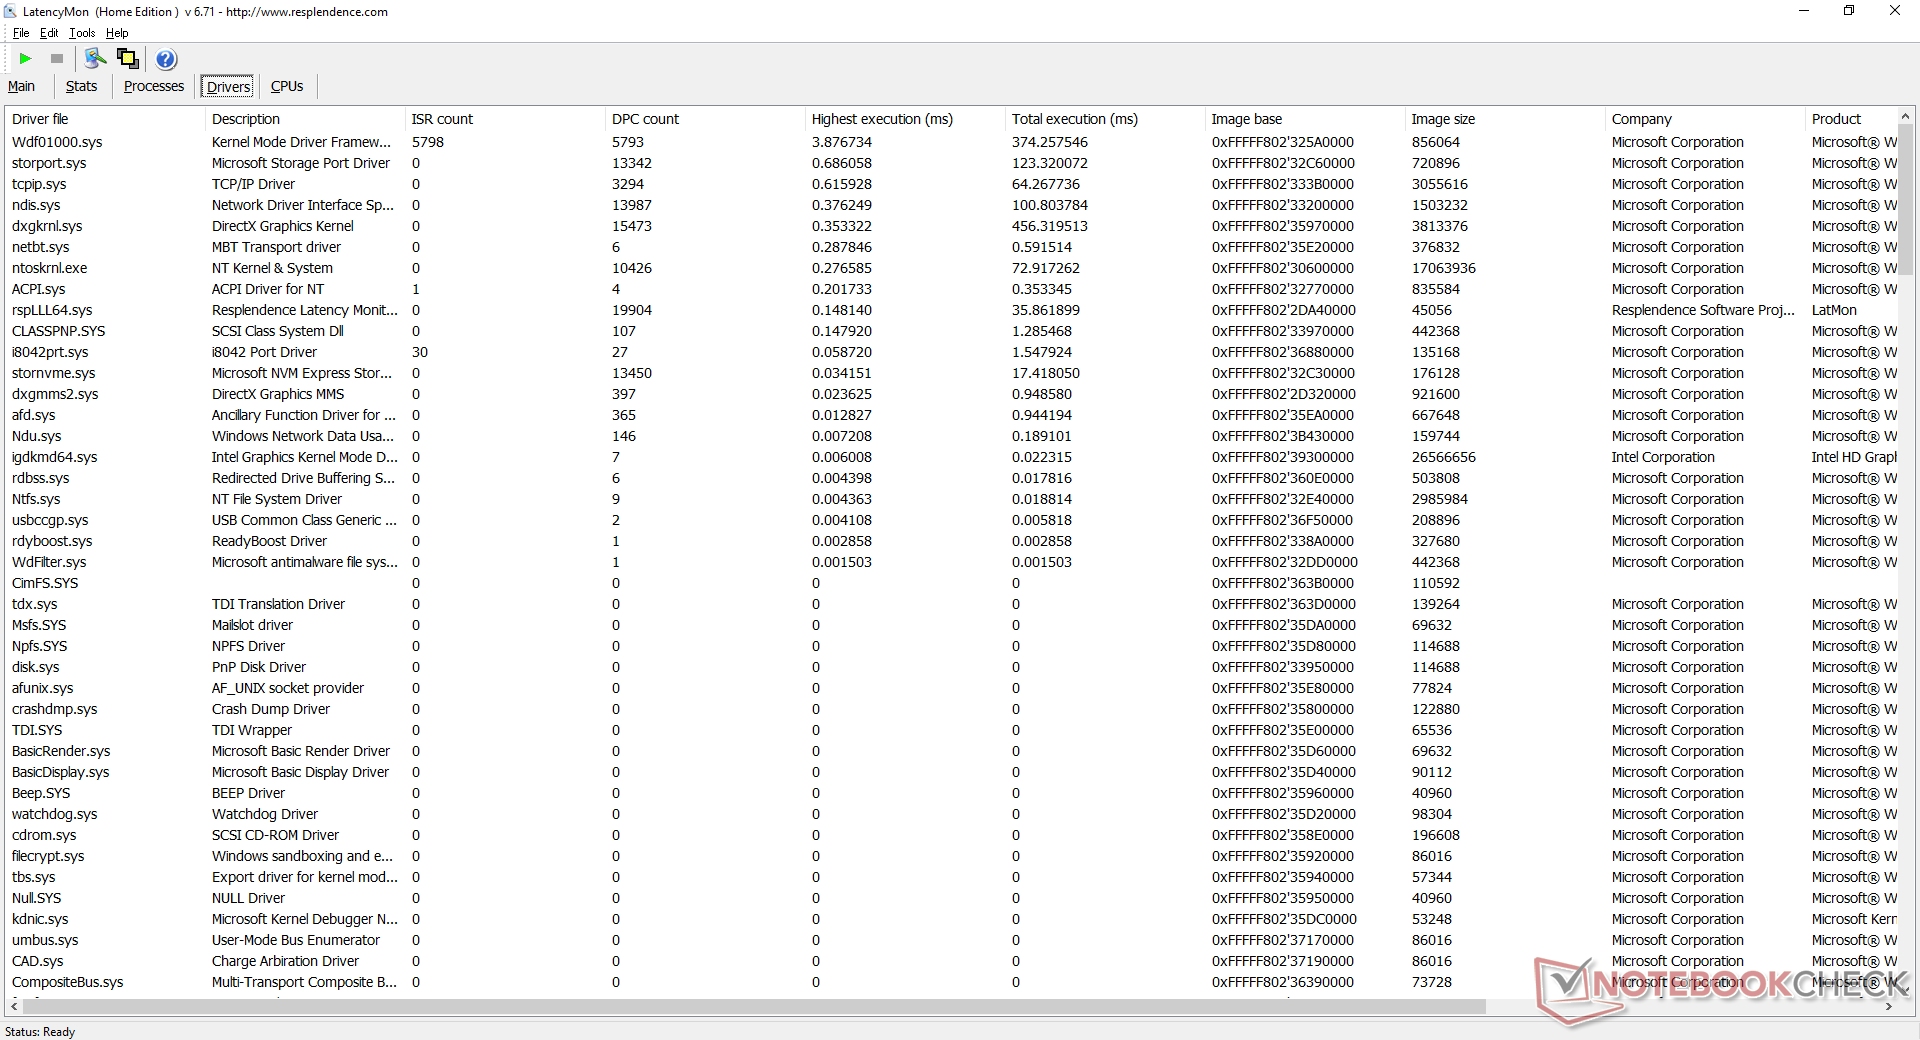Select the i8042prt.sys driver row
Image resolution: width=1920 pixels, height=1040 pixels.
(x=950, y=352)
